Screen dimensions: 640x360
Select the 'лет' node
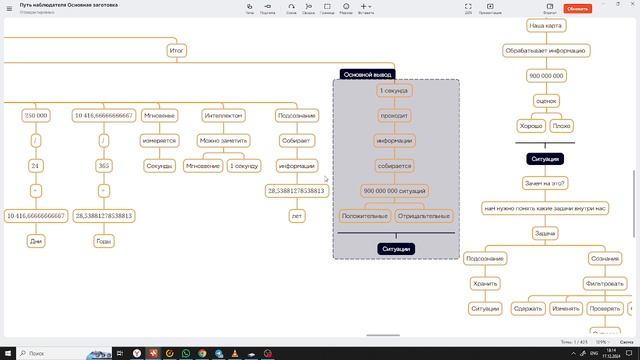(297, 216)
